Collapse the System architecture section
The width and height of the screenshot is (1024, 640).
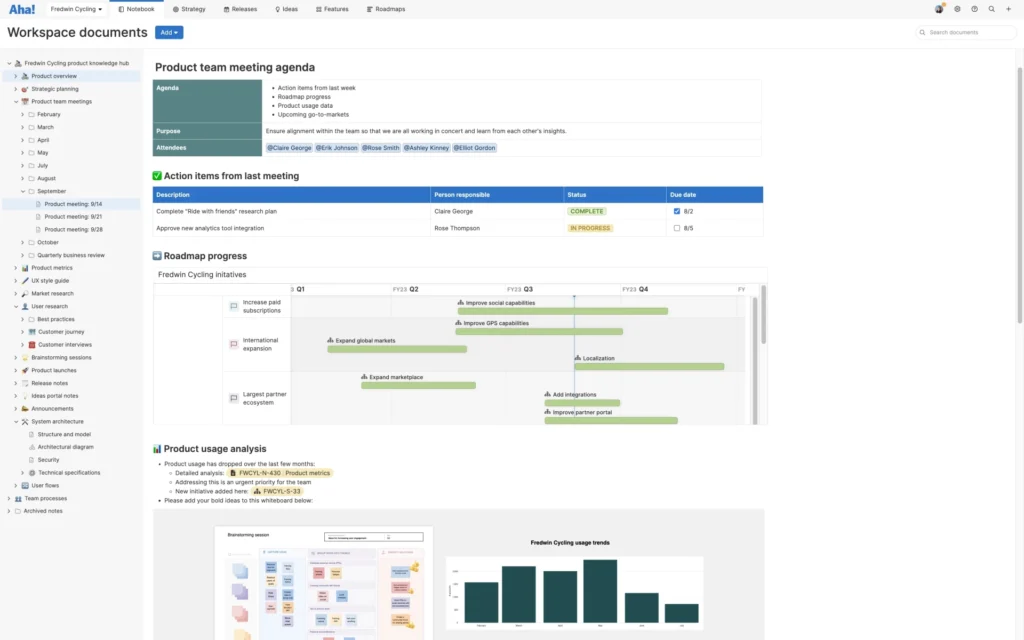[16, 421]
